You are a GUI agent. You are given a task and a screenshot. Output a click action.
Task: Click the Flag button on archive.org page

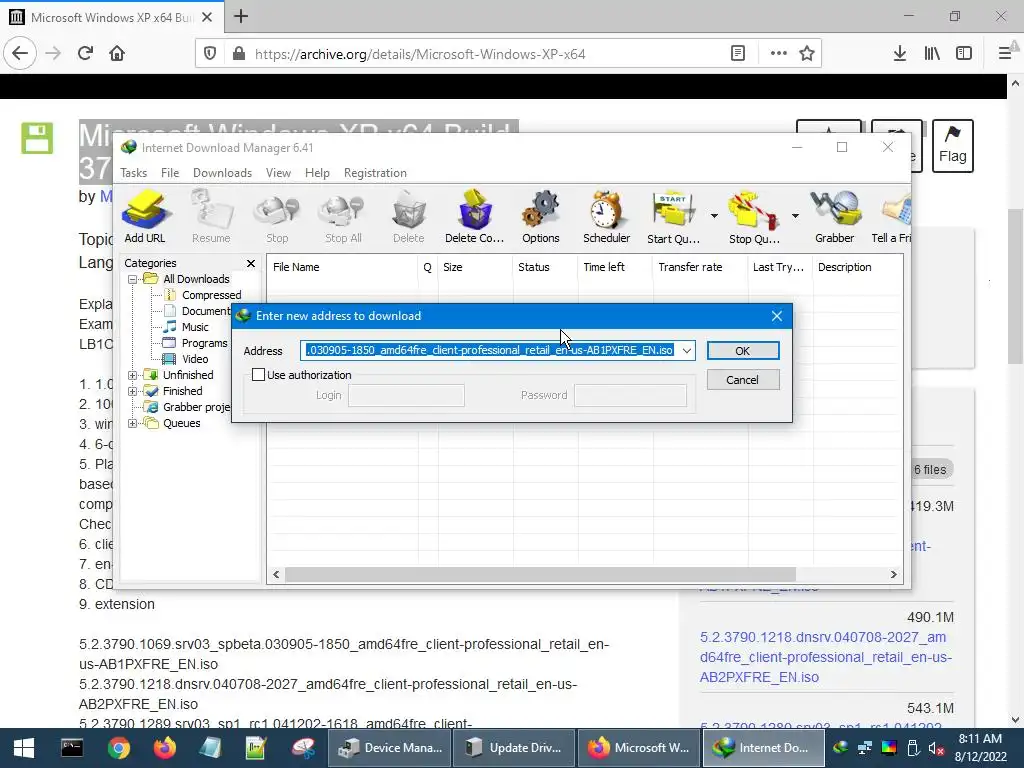pos(953,146)
